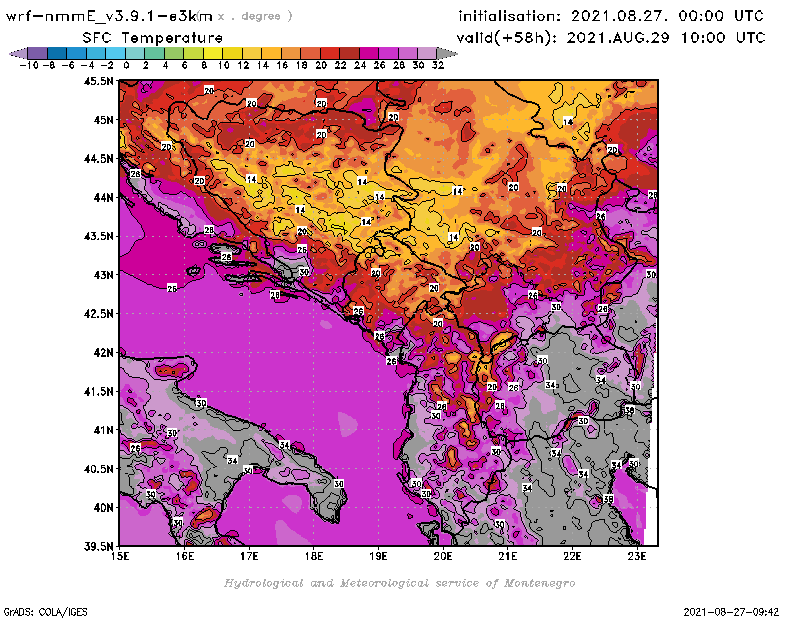The image size is (800, 618).
Task: Click the '22E' longitude label
Action: 572,556
